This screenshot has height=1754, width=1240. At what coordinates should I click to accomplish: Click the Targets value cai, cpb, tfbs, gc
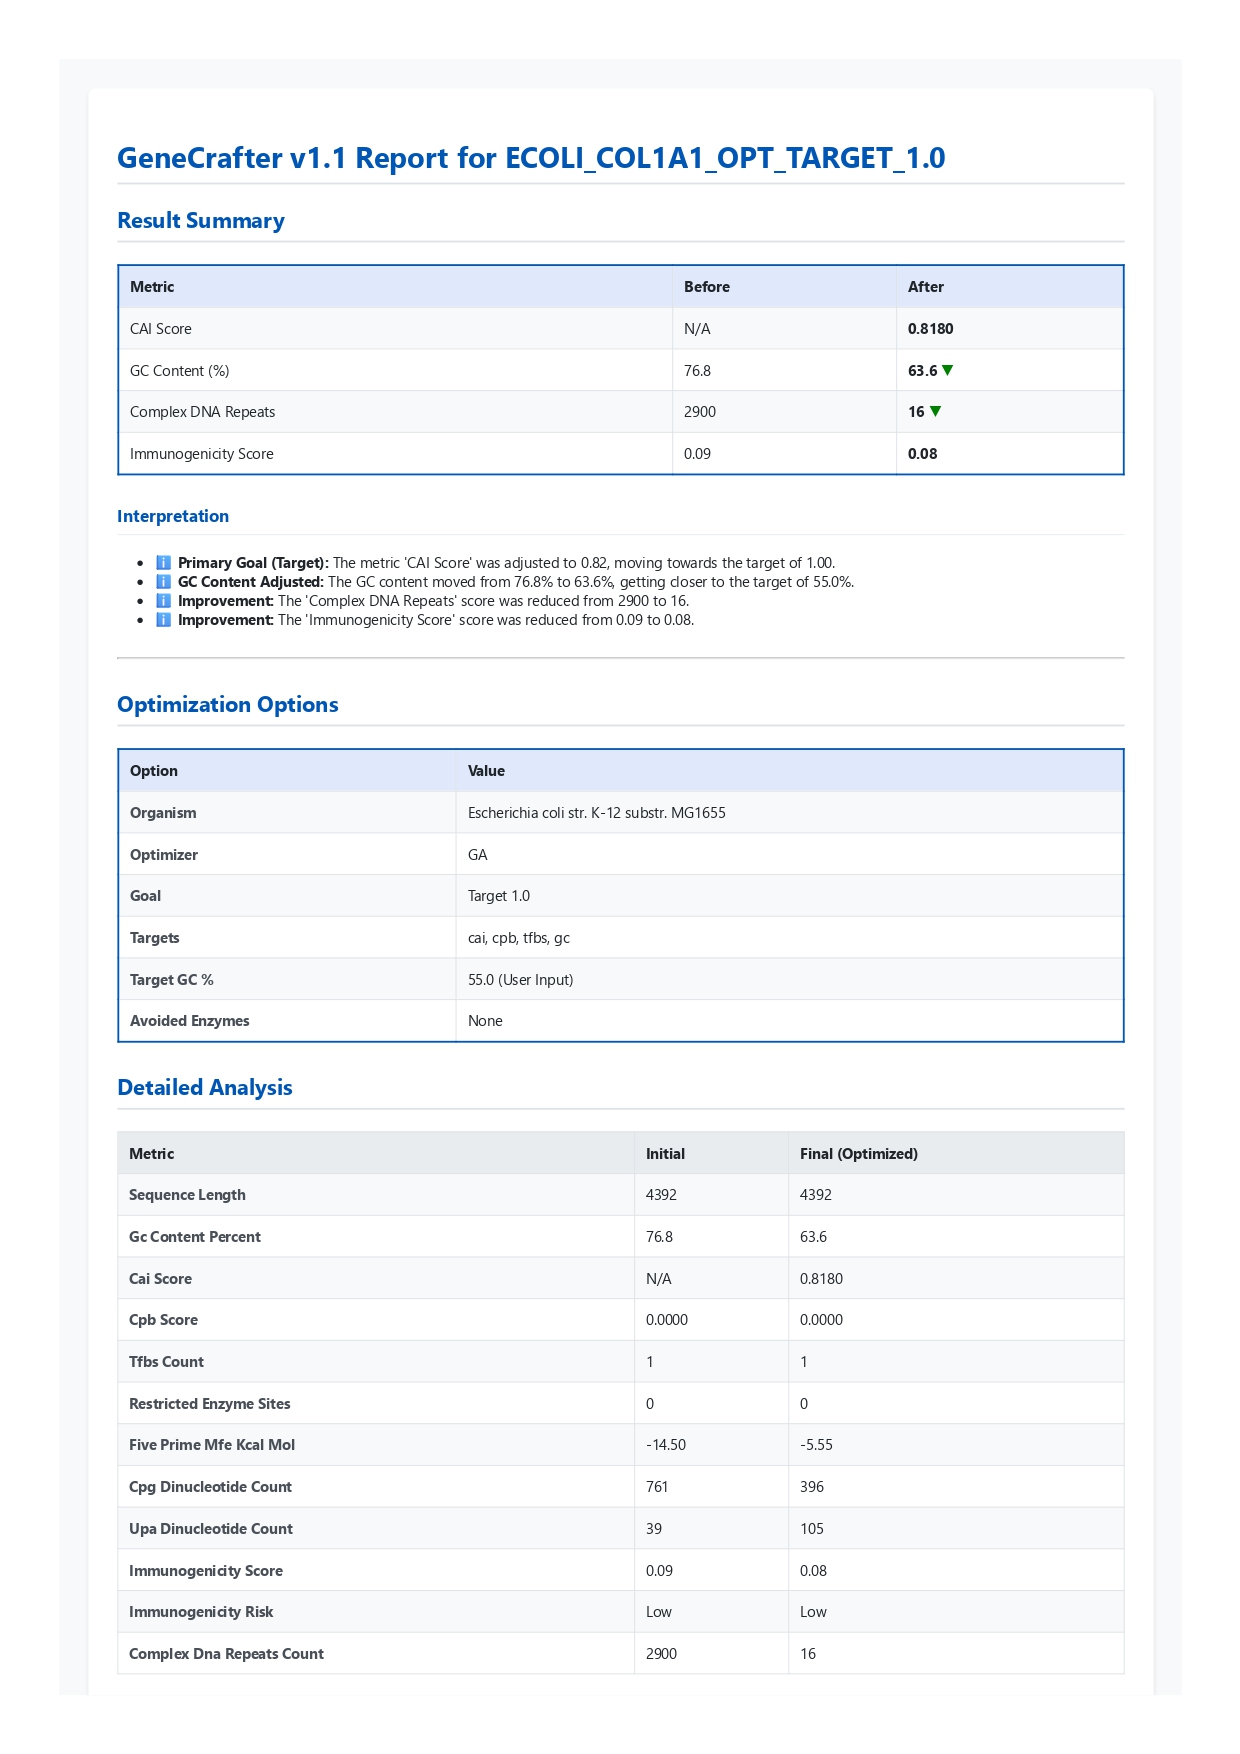(x=518, y=938)
